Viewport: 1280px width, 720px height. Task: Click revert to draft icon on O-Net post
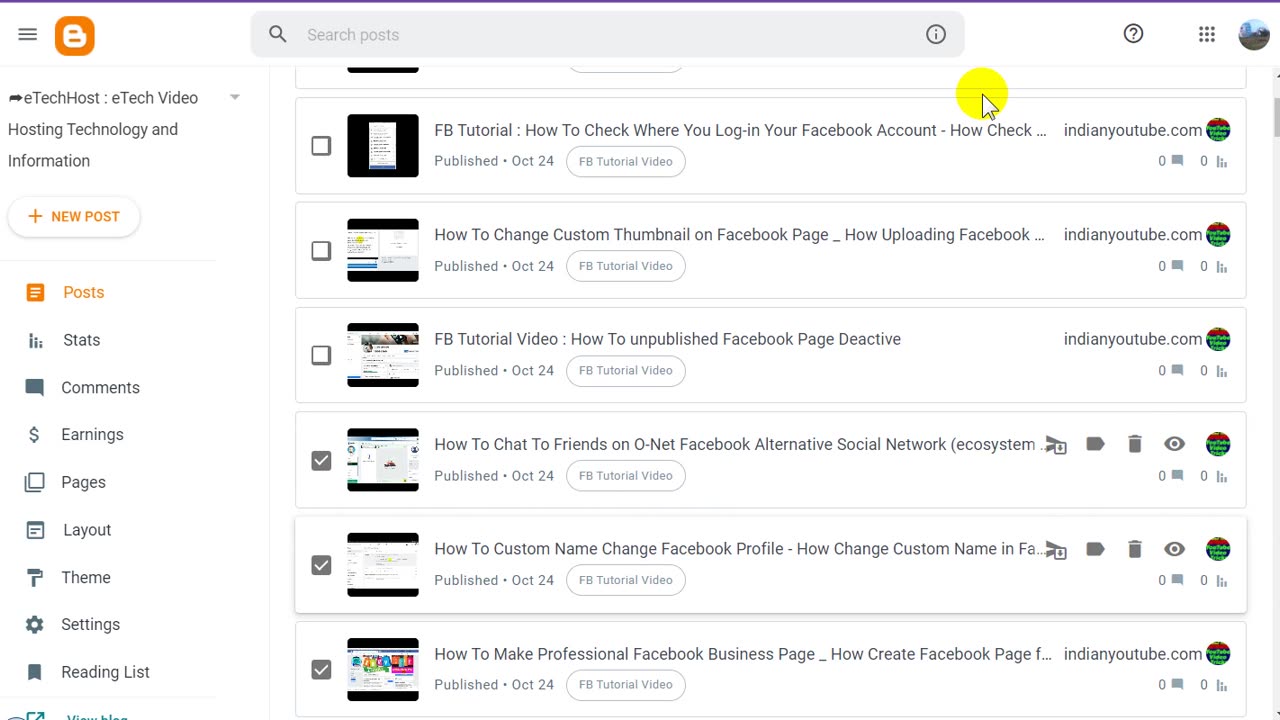[x=1056, y=444]
